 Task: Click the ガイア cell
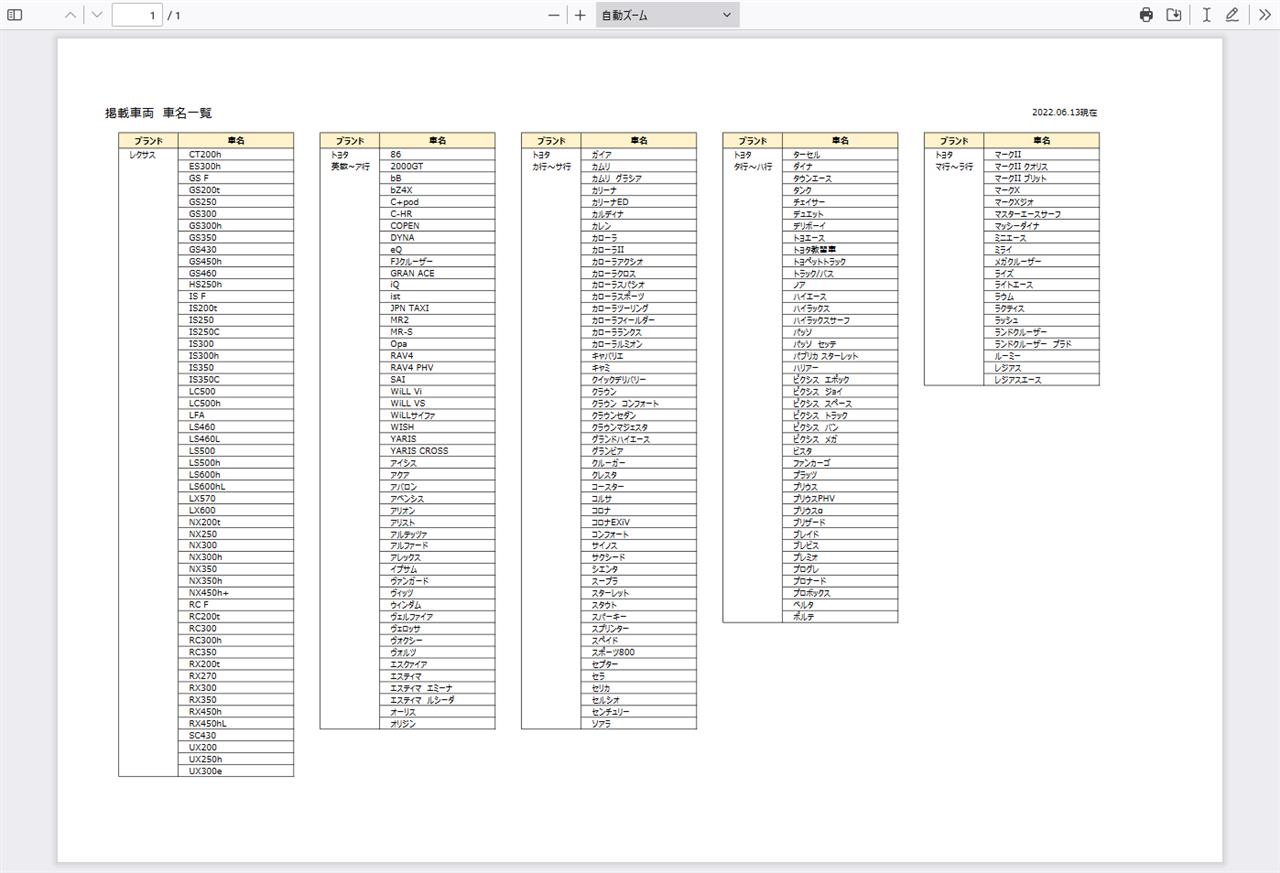[x=638, y=155]
